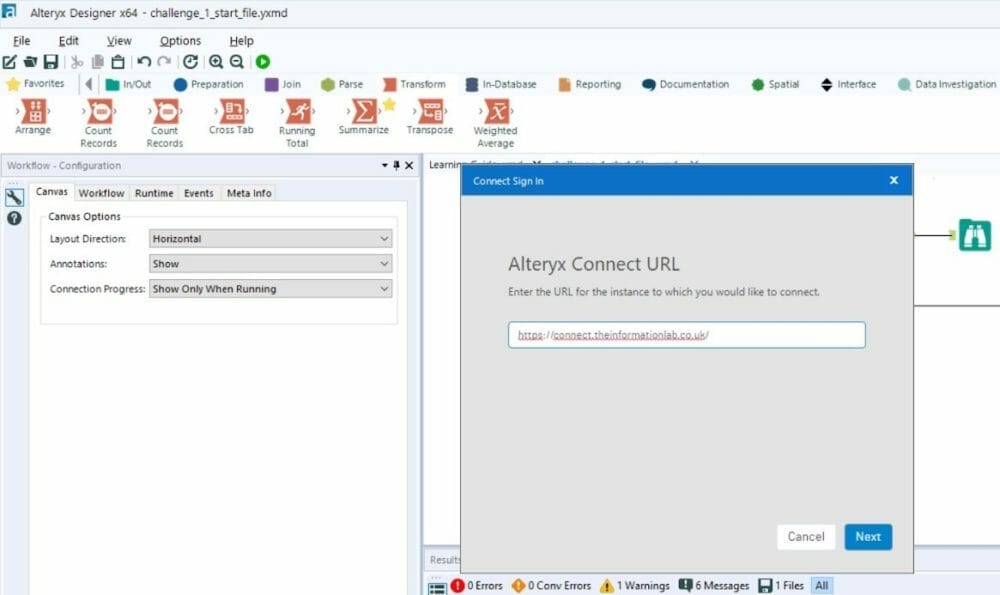Expand the Layout Direction dropdown

270,239
